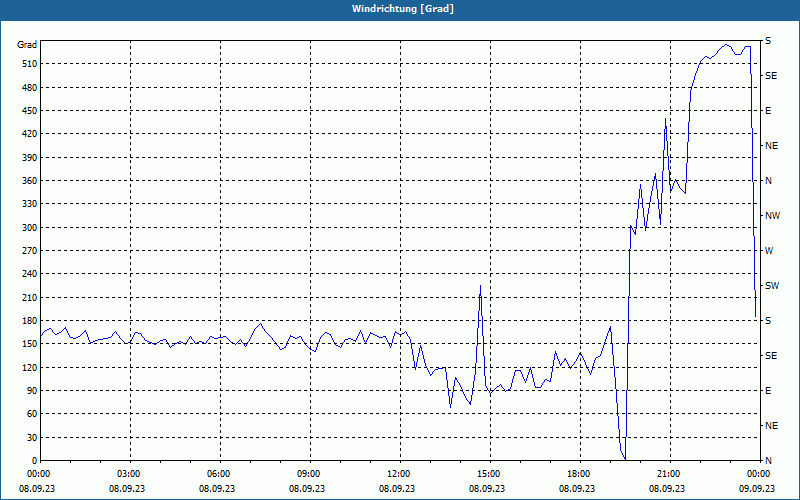This screenshot has width=800, height=500.
Task: Select the 300 degree axis label
Action: coord(29,228)
